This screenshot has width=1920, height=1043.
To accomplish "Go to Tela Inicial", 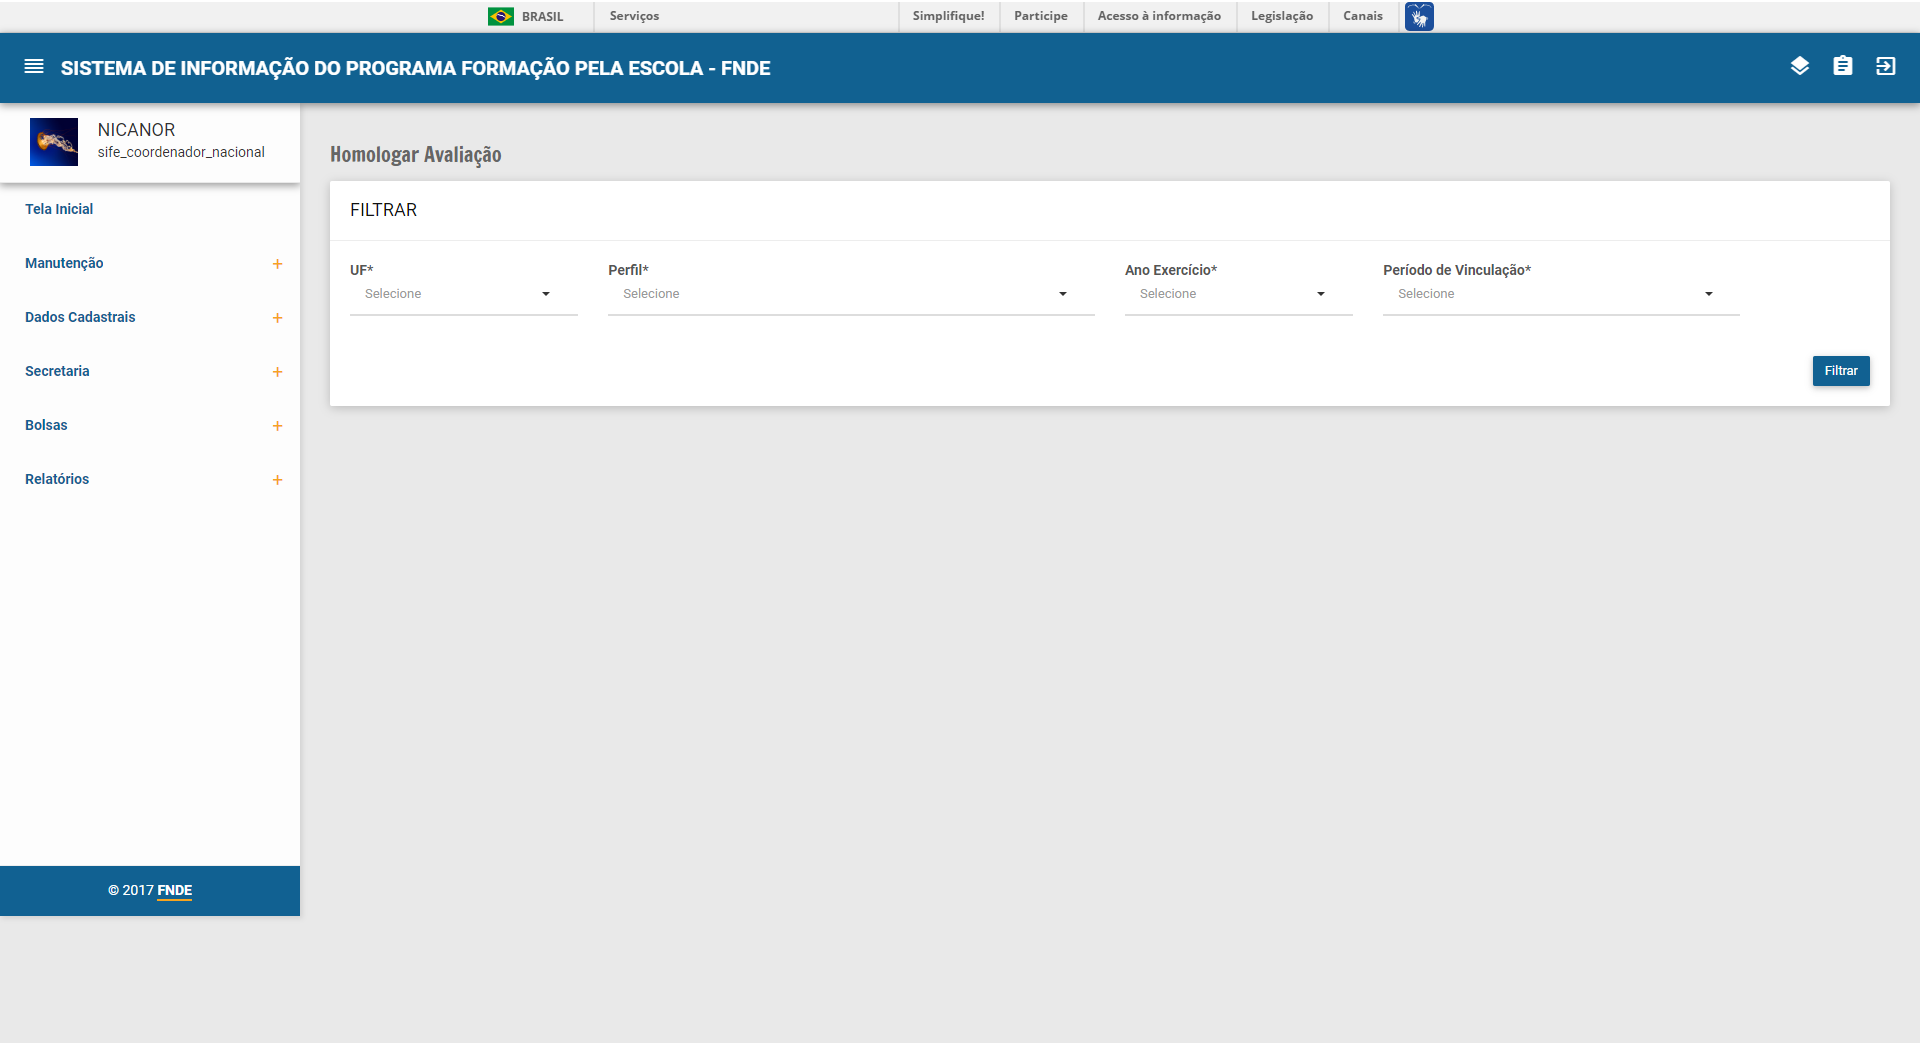I will [59, 209].
